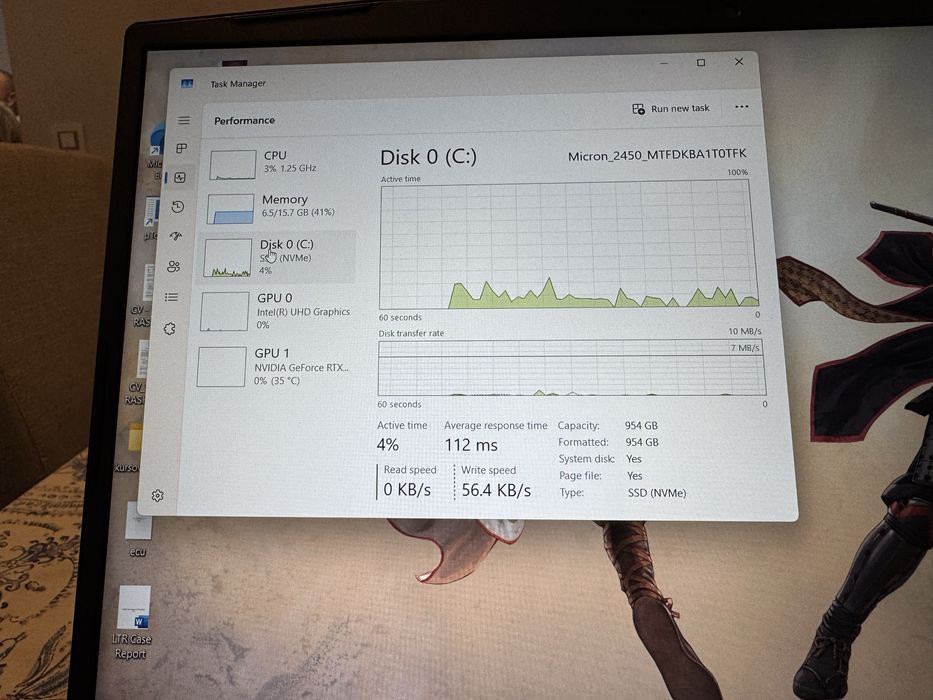Open the Startup apps page icon
This screenshot has width=933, height=700.
point(176,236)
